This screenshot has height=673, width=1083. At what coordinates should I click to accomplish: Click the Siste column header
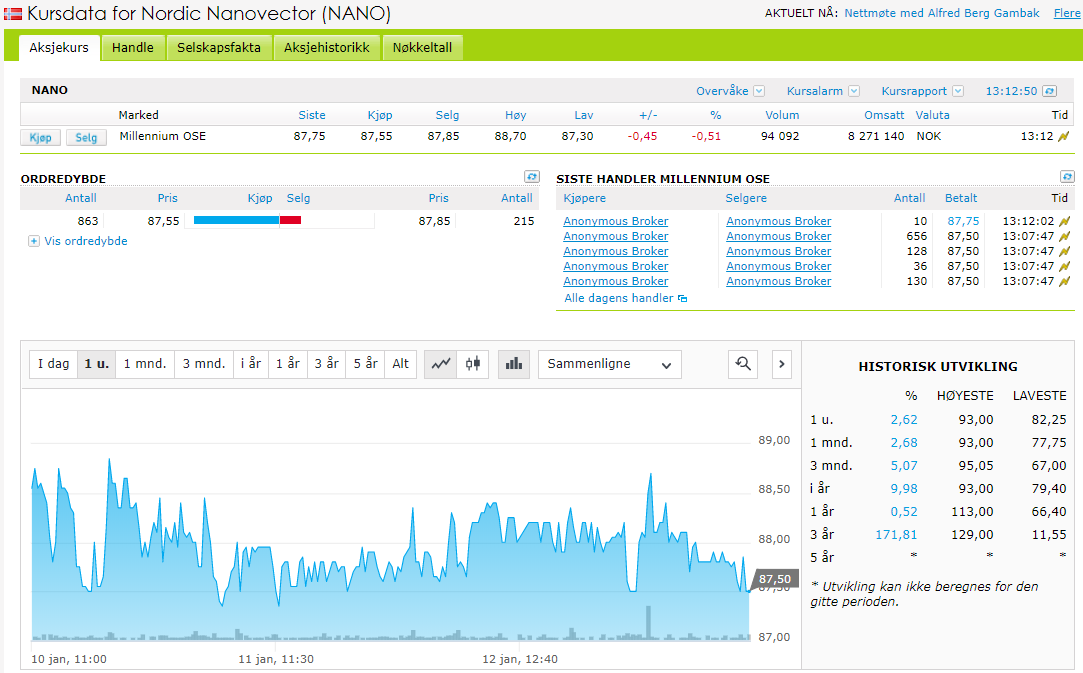point(312,115)
